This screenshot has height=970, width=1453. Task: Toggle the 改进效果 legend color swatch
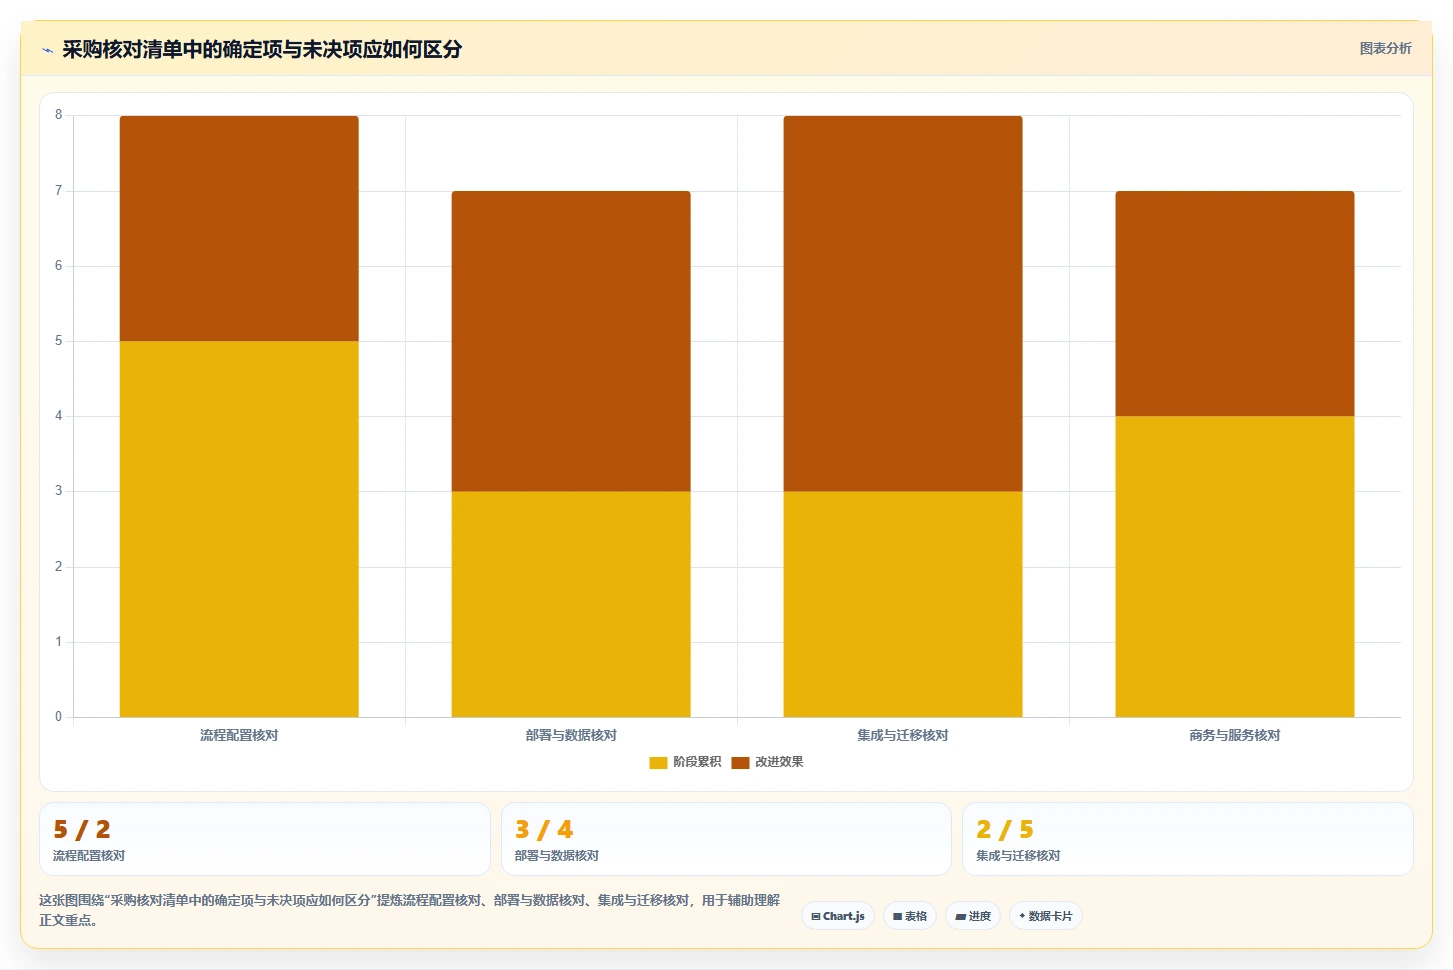740,762
